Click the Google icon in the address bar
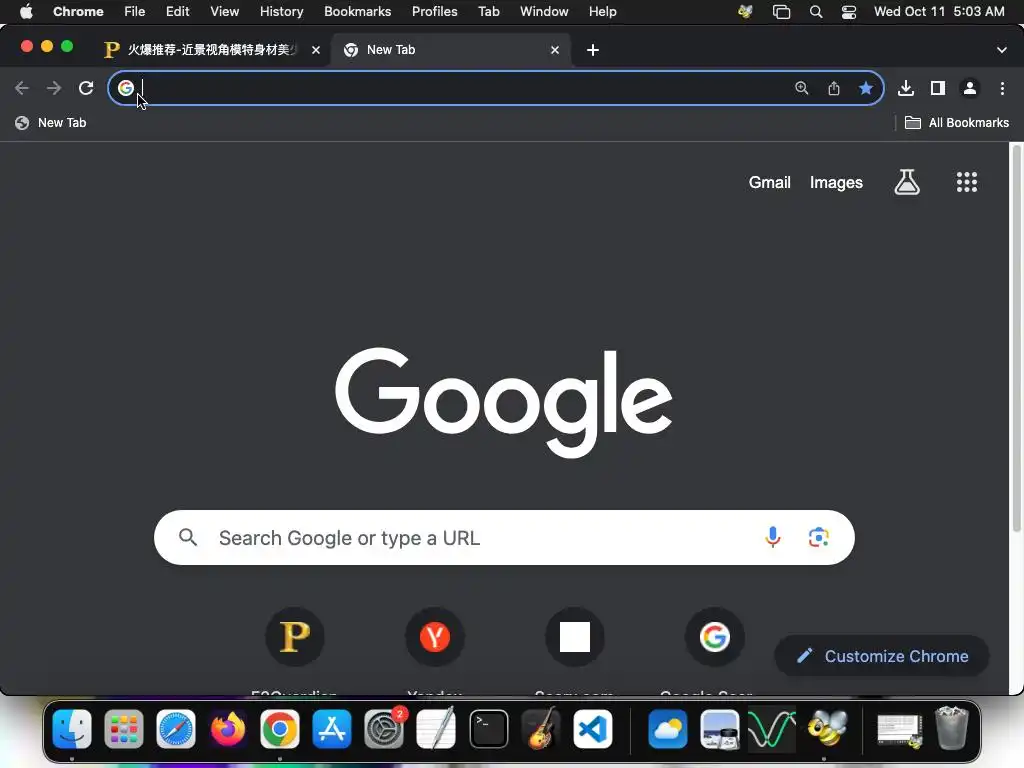 coord(126,88)
